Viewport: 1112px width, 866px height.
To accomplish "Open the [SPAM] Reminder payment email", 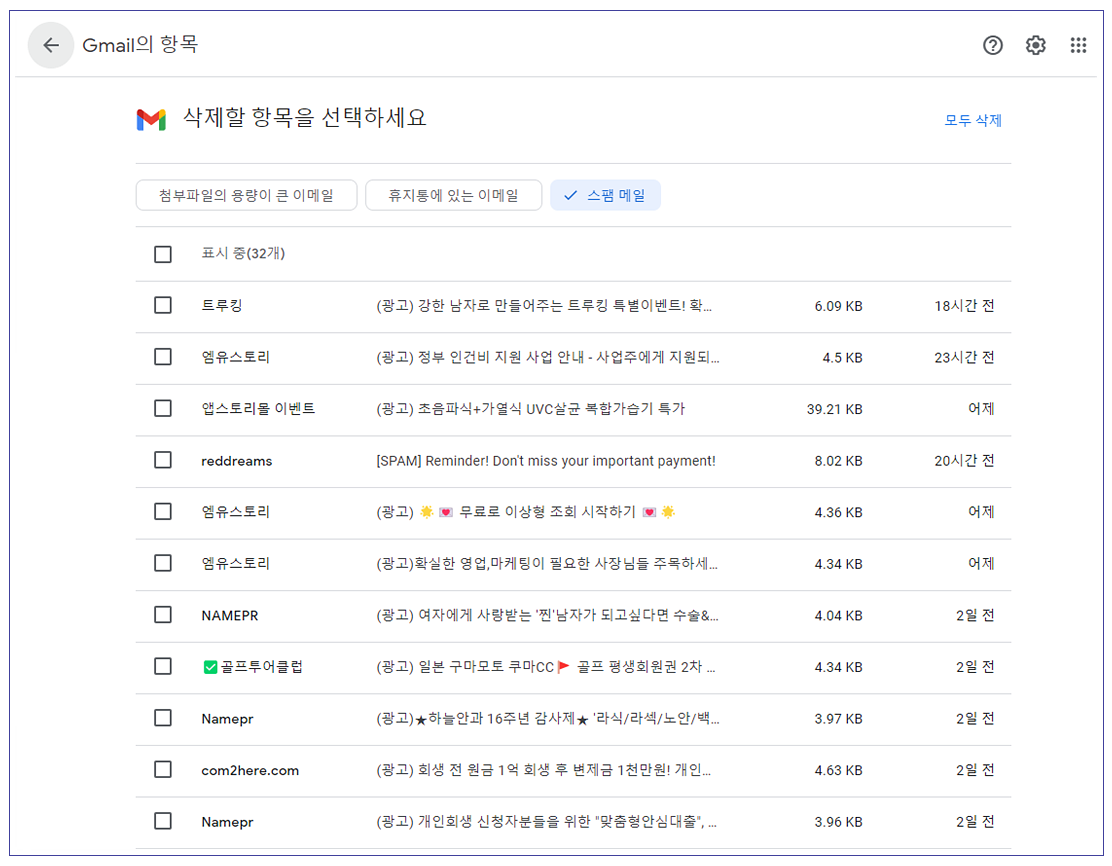I will point(545,461).
